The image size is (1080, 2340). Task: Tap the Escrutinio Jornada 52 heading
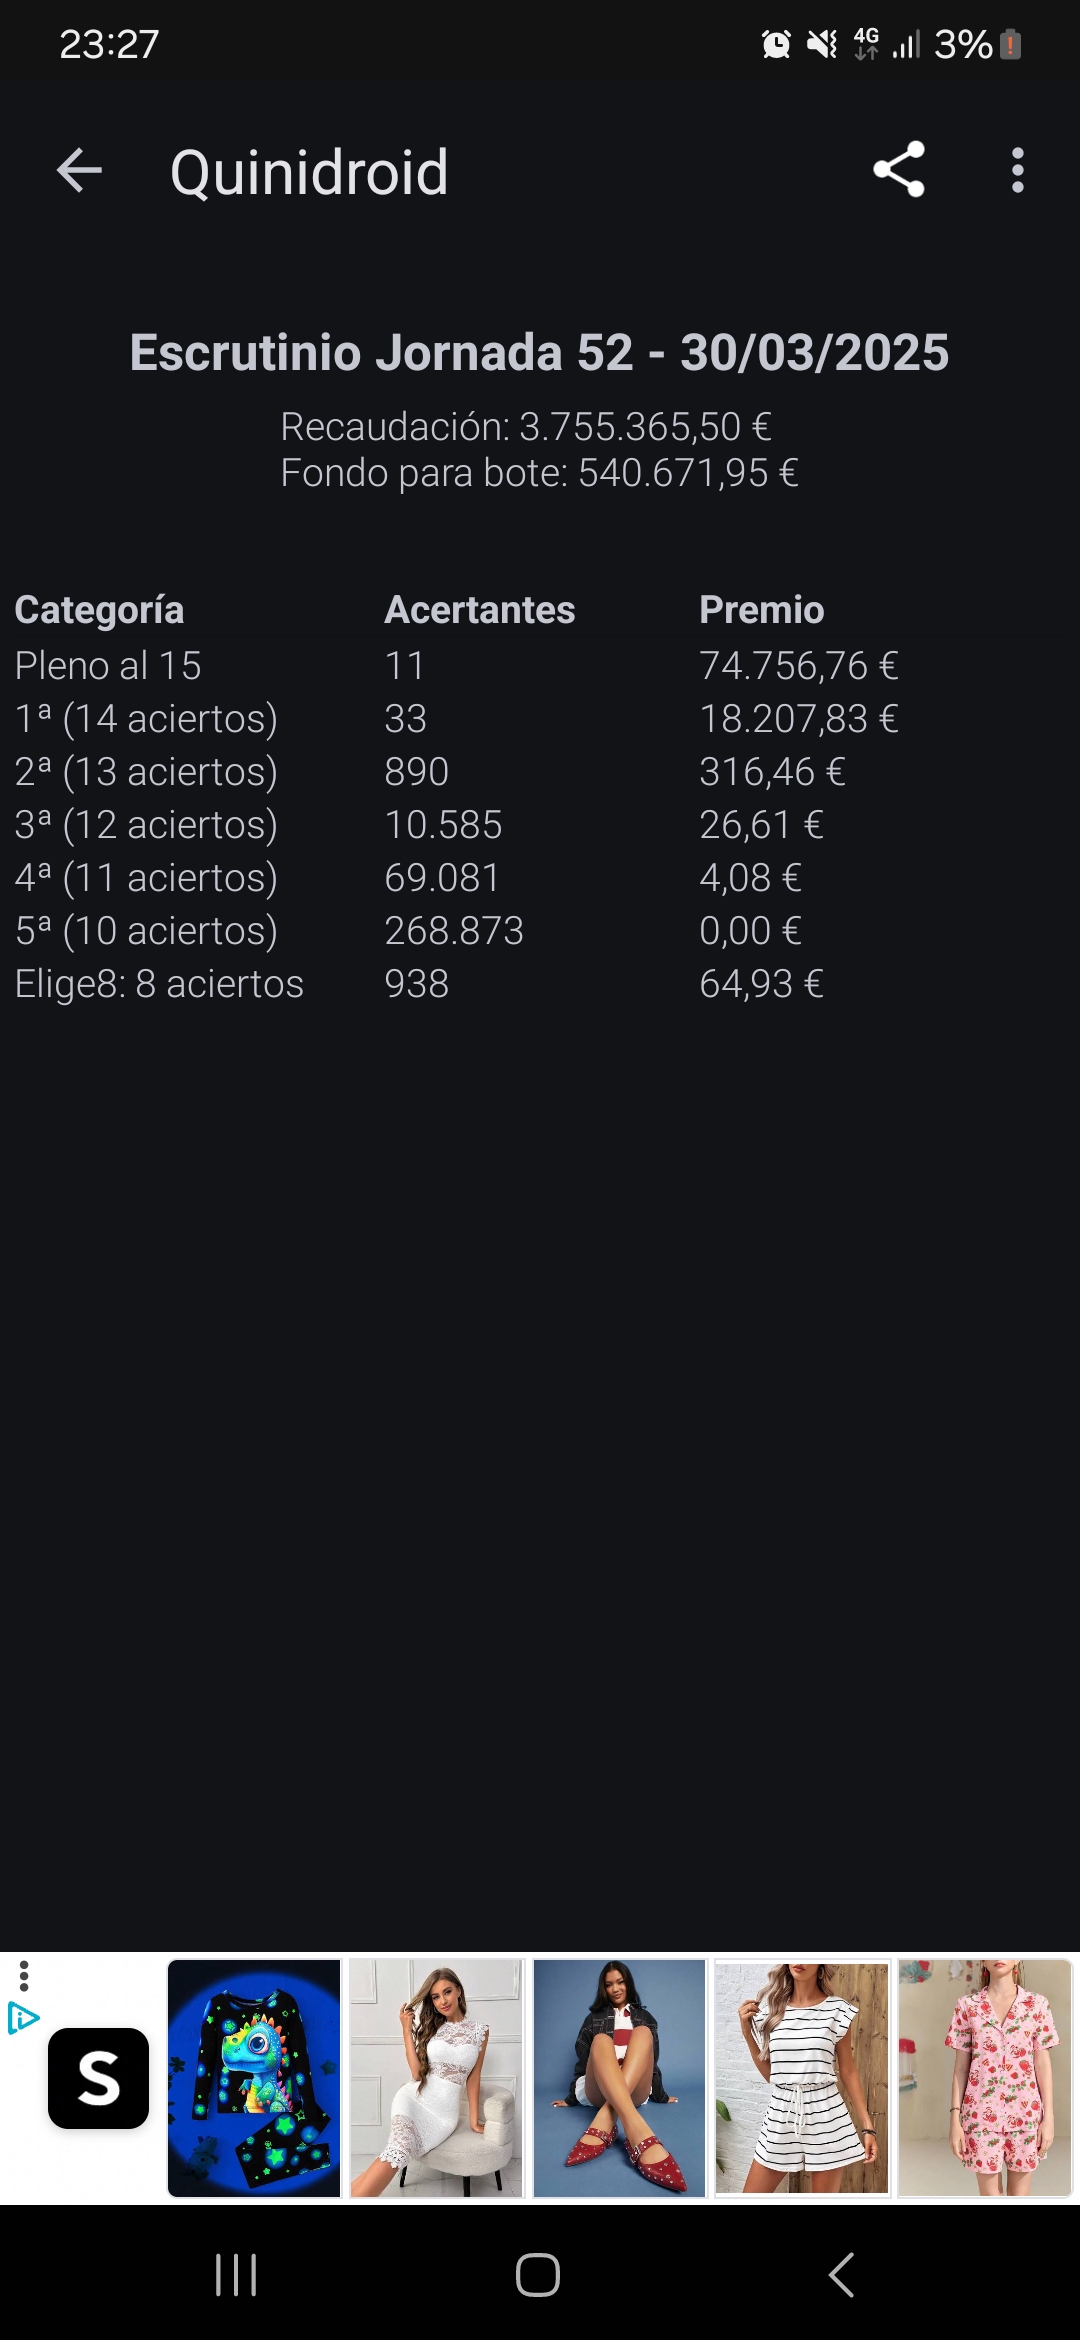pos(539,353)
